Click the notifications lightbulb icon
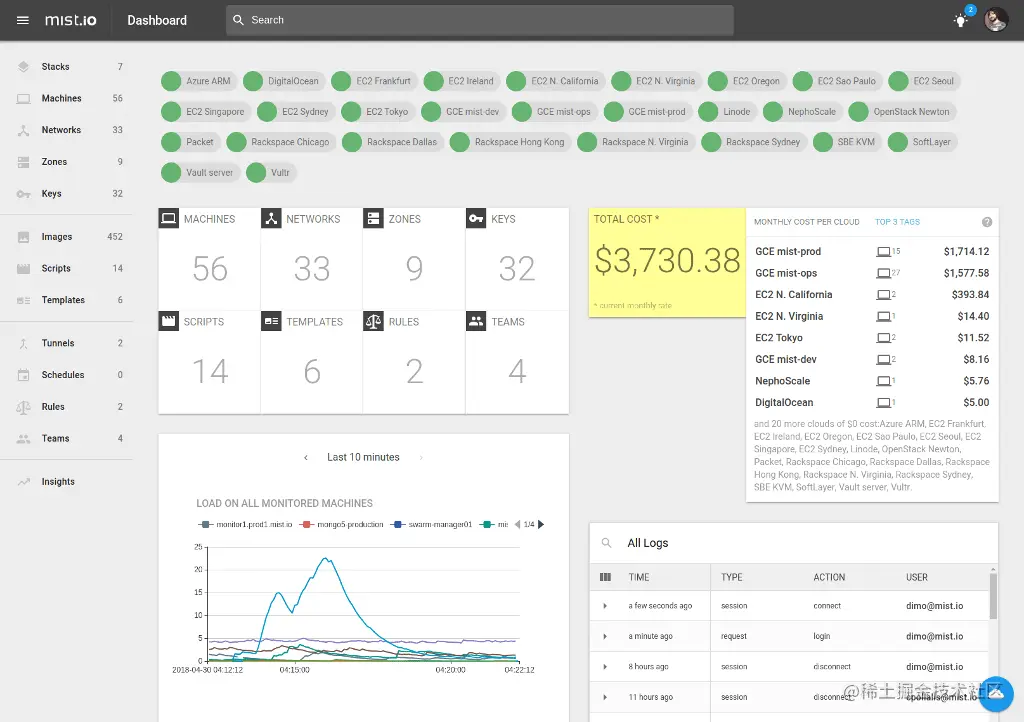Viewport: 1024px width, 722px height. point(960,21)
